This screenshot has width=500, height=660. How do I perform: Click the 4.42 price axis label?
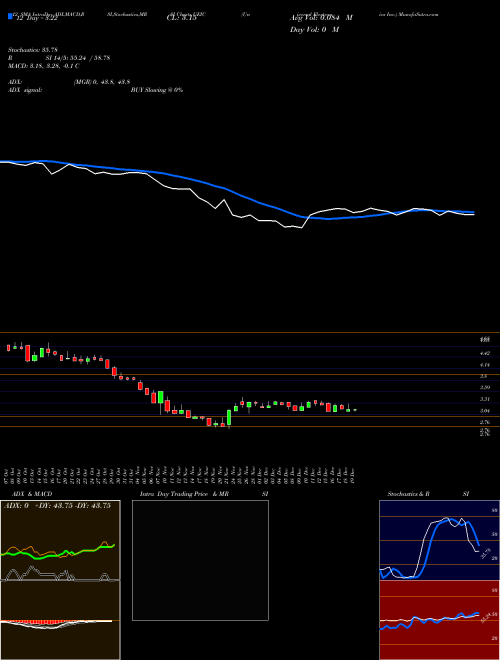coord(485,353)
